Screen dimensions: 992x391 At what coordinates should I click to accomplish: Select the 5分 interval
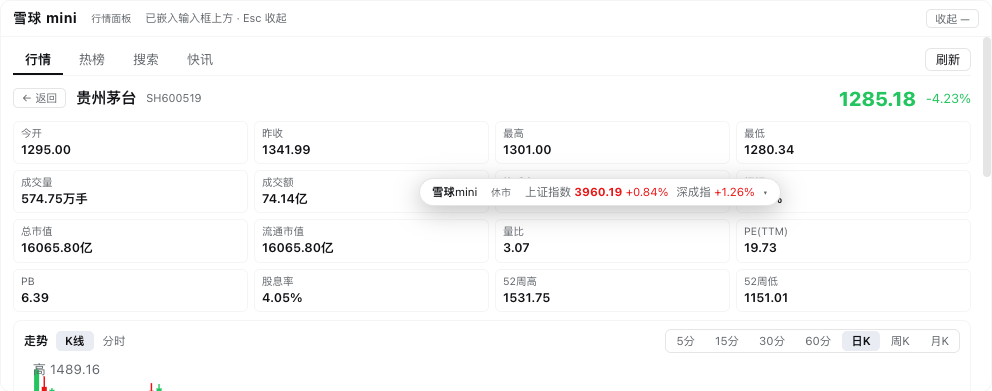tap(685, 341)
